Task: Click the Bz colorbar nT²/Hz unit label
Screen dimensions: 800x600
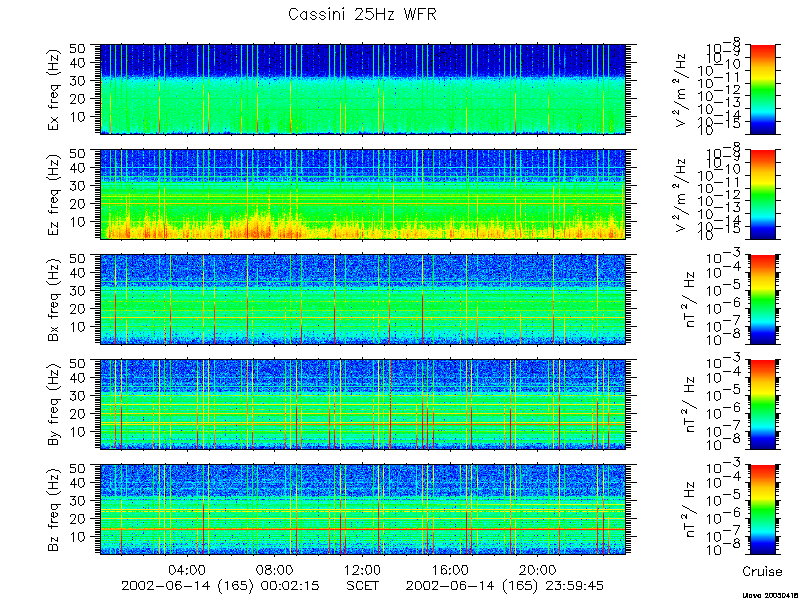Action: (689, 509)
